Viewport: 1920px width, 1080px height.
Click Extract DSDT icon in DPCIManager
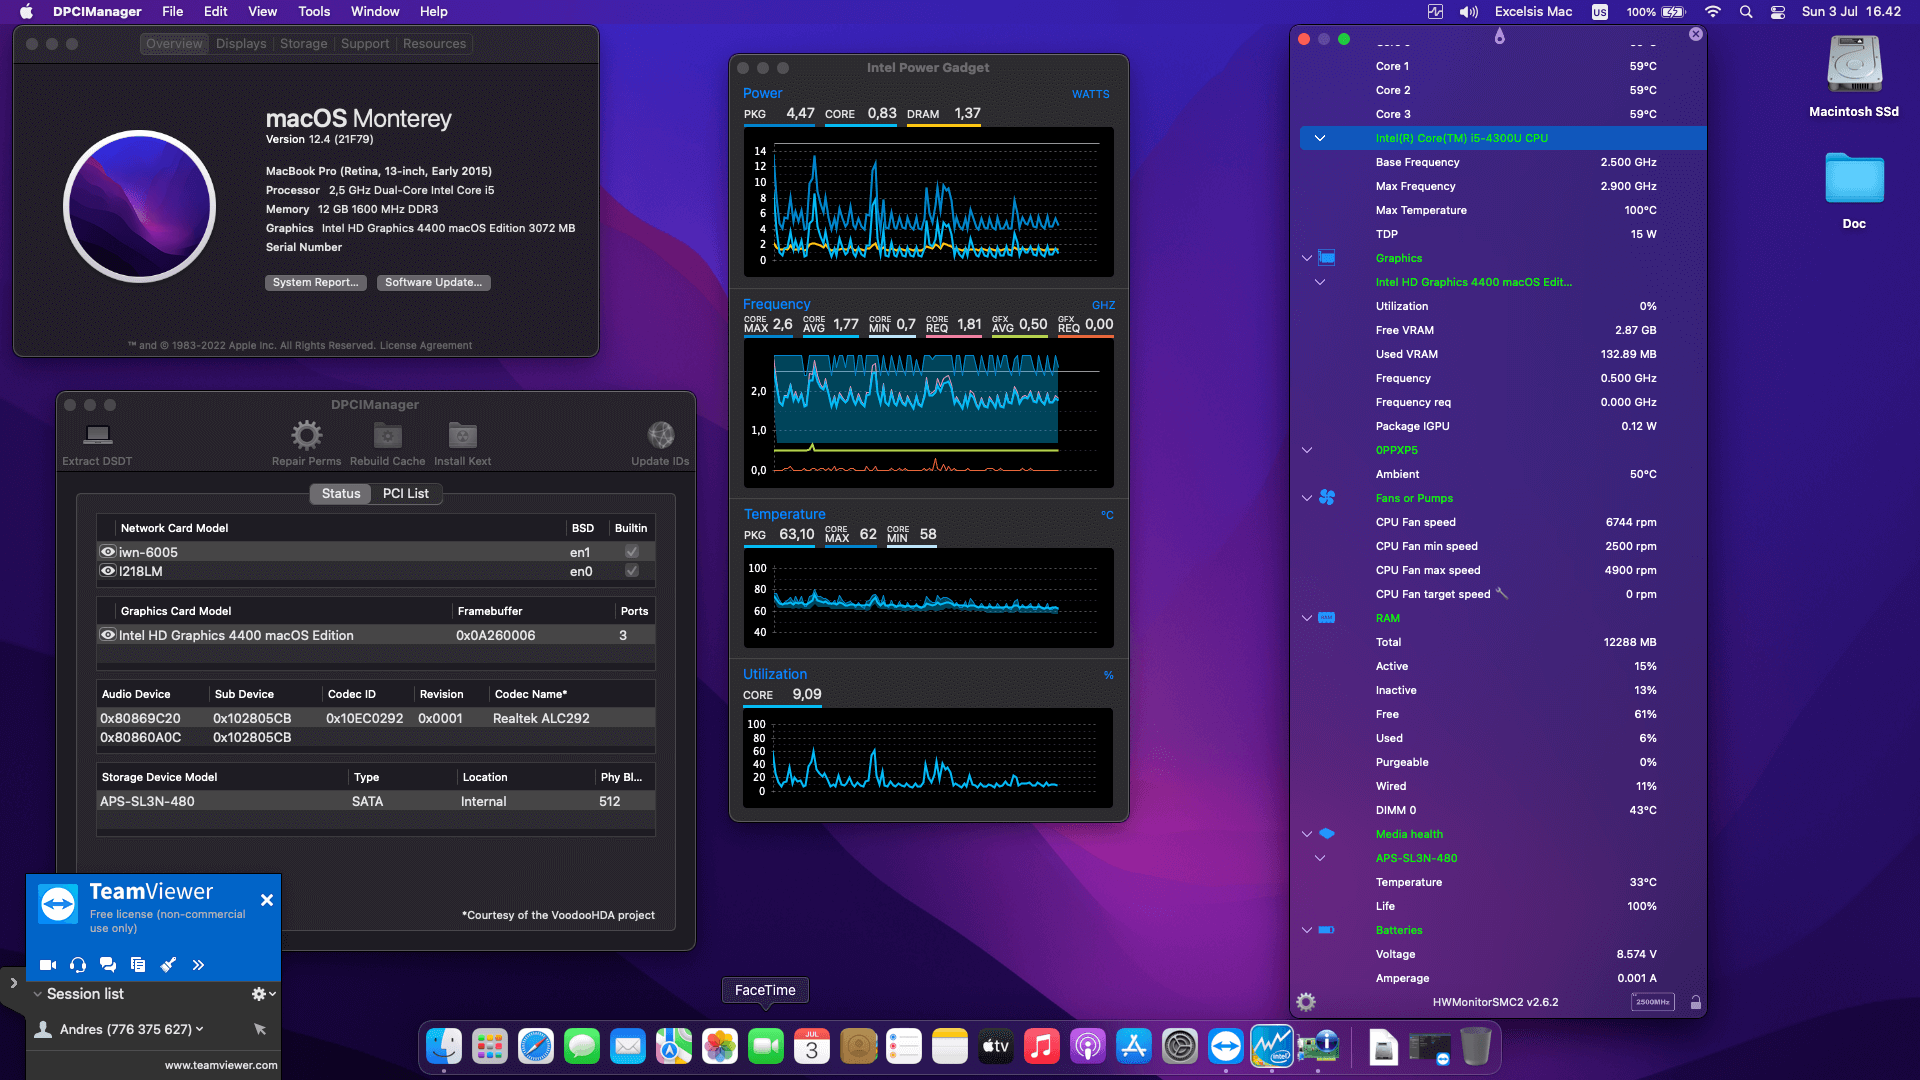pos(97,435)
